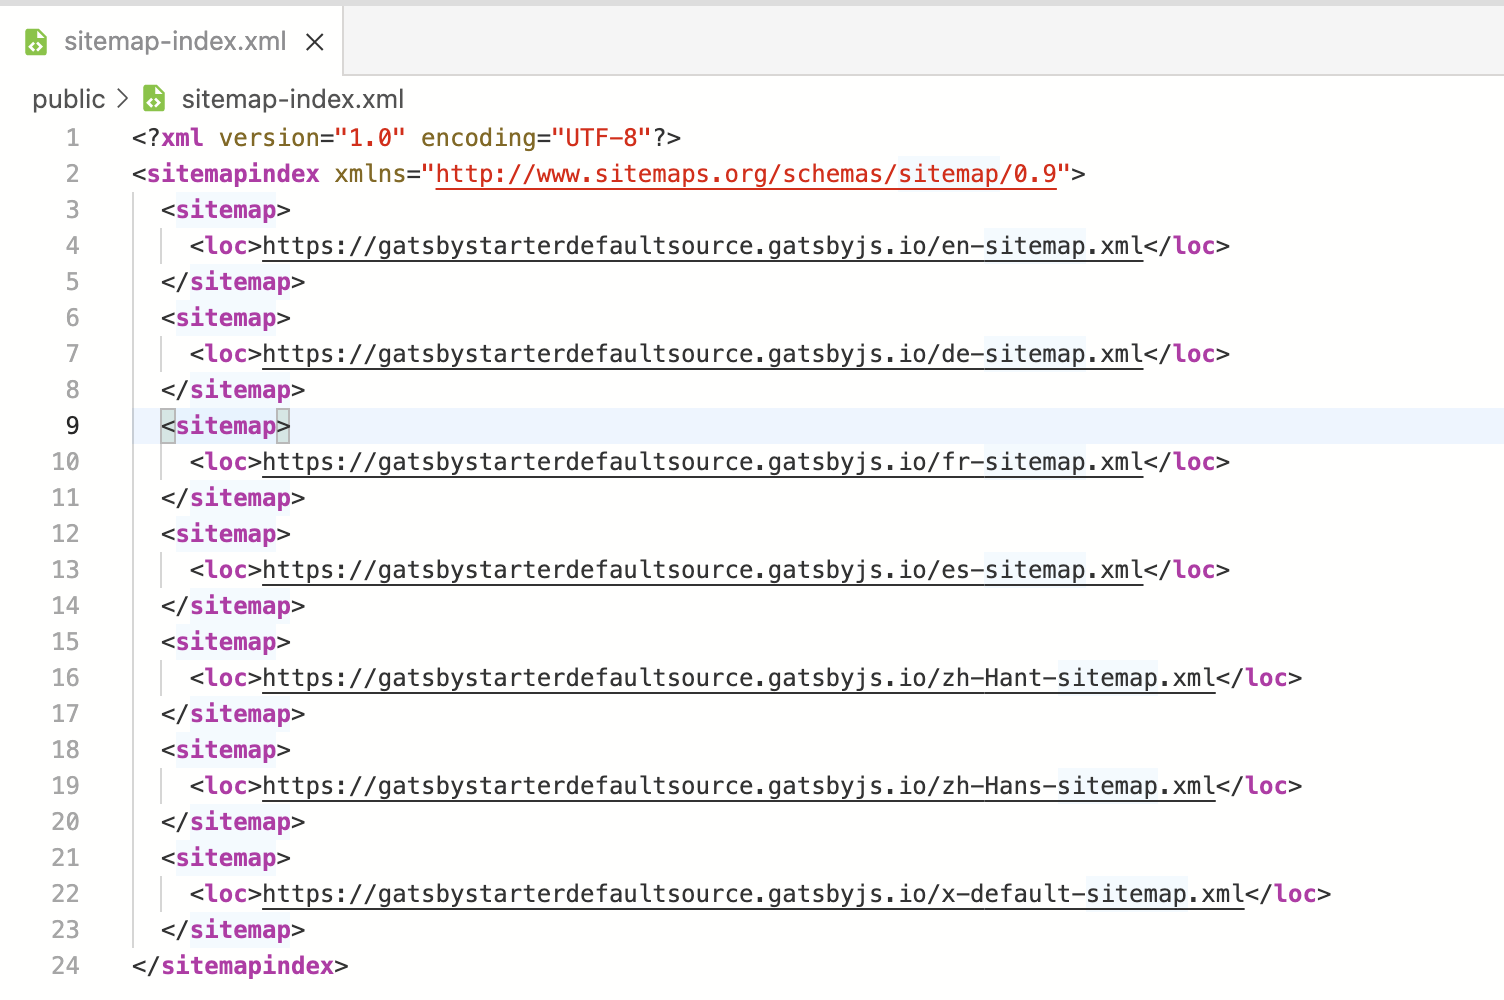Click line number 22 in the gutter
The width and height of the screenshot is (1504, 1000).
[65, 894]
